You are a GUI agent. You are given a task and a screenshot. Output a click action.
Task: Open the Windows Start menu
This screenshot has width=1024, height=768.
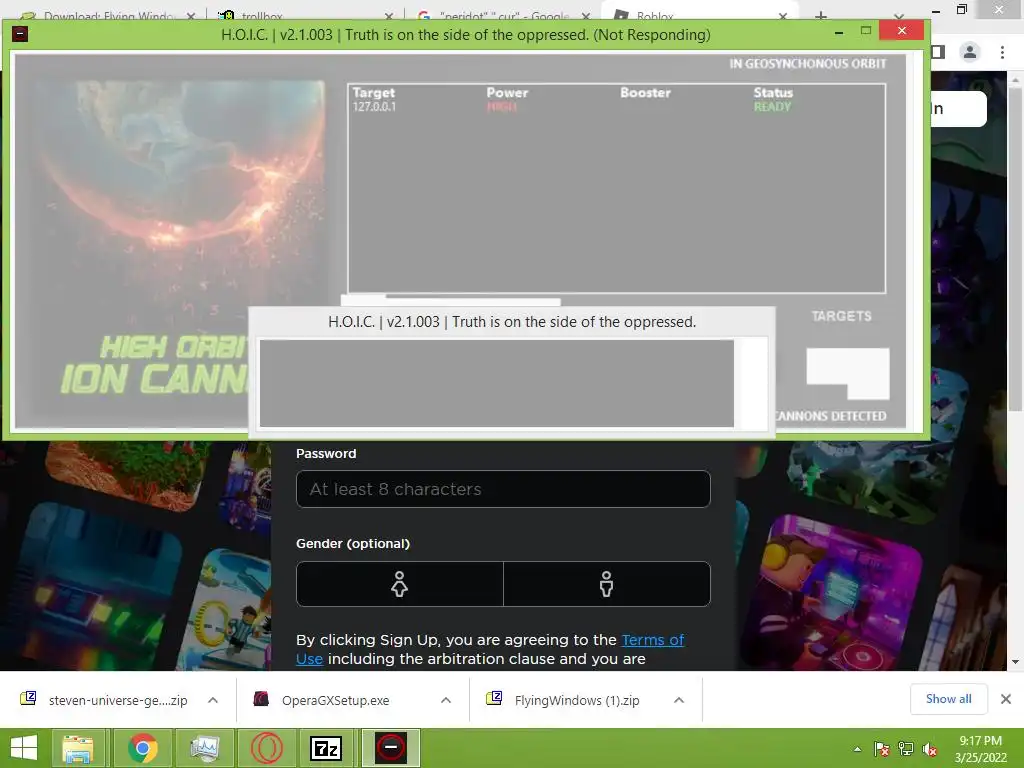coord(24,748)
